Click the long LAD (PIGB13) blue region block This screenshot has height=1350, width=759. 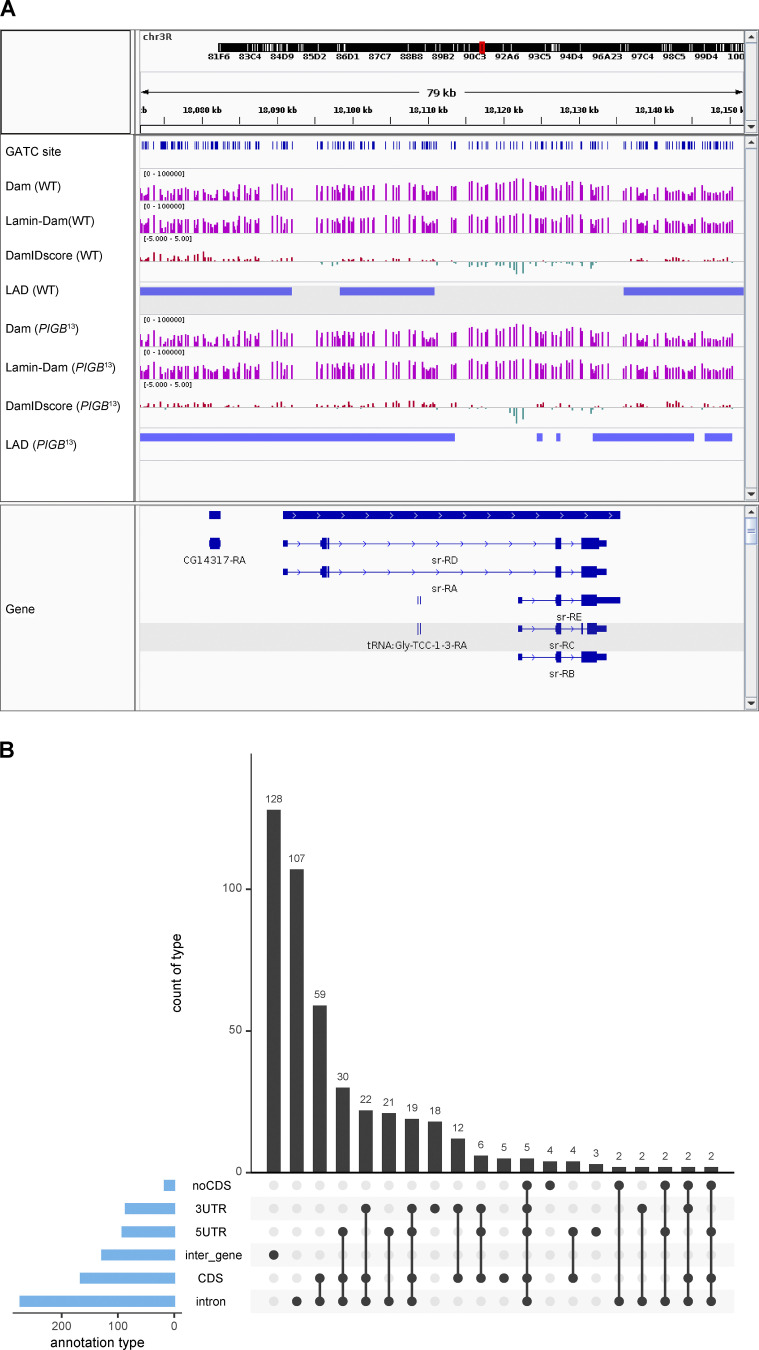pos(297,437)
